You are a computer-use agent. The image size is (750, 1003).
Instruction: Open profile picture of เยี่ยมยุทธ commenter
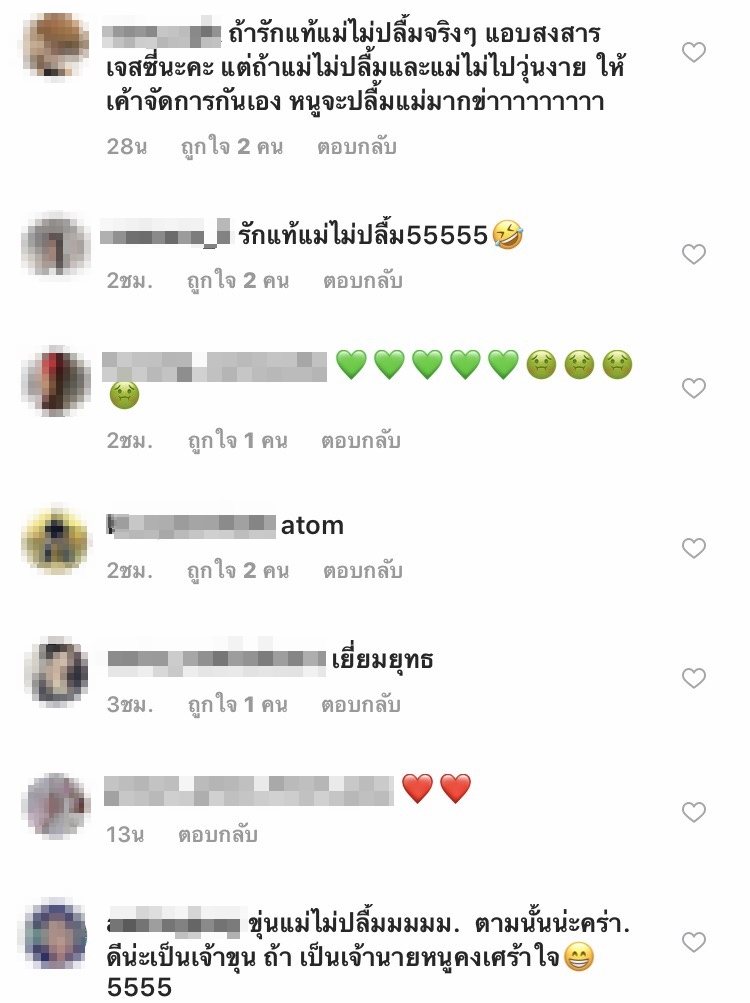(56, 672)
